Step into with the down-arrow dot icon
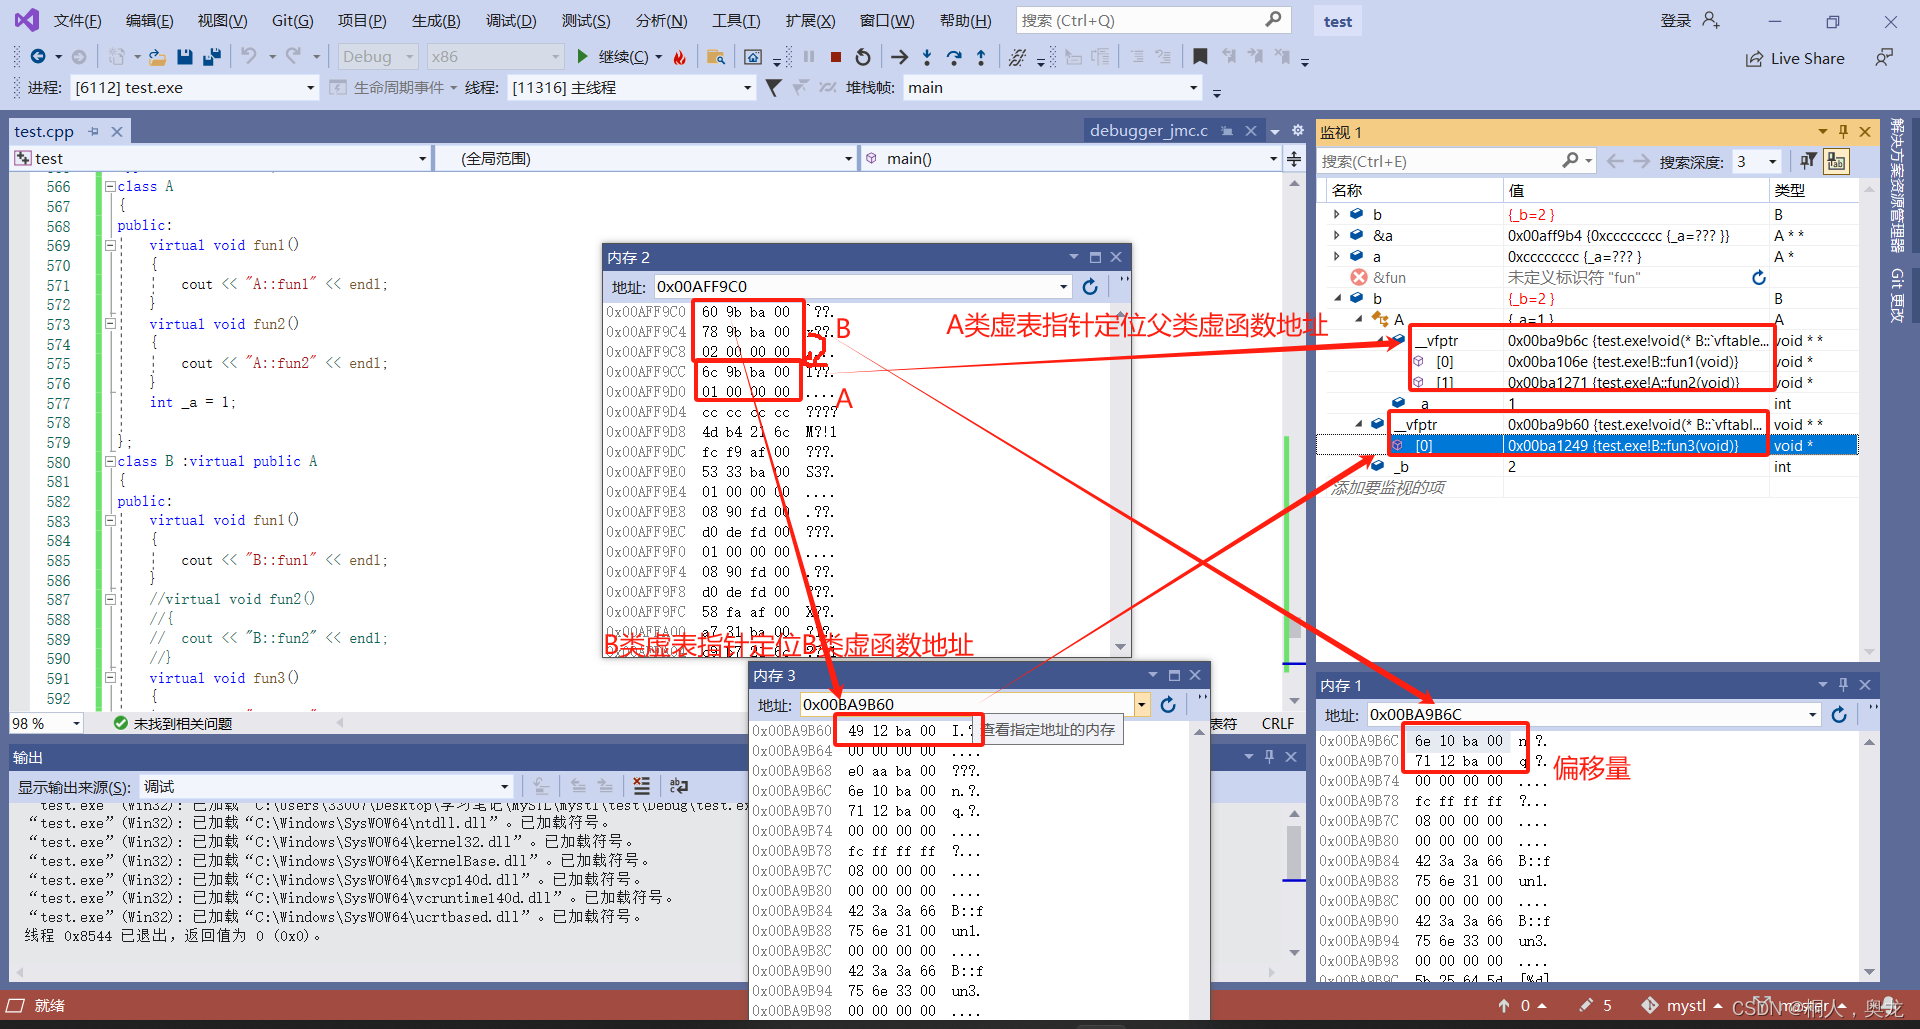1920x1029 pixels. 927,57
